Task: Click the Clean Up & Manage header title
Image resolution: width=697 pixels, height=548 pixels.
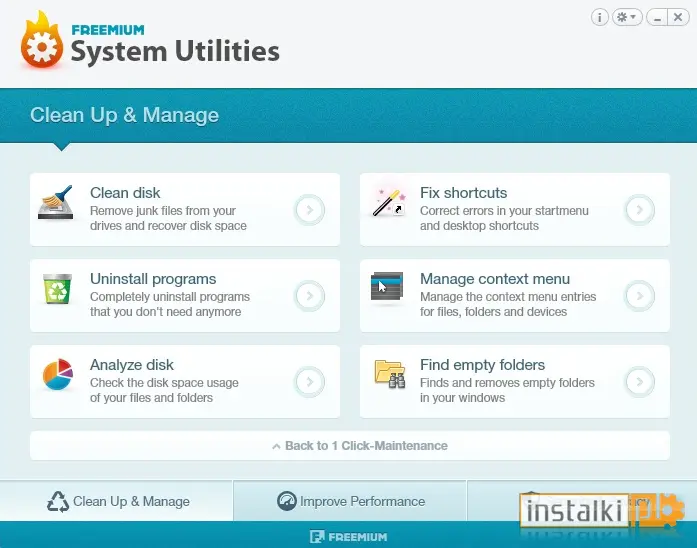Action: [x=124, y=115]
